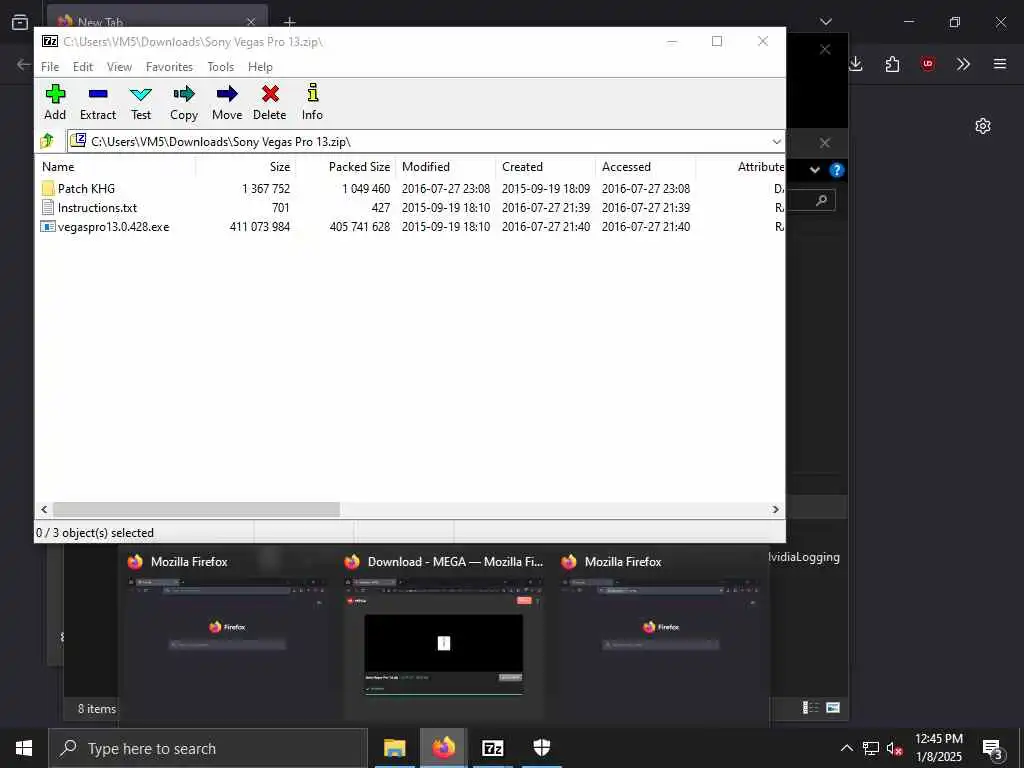Open the View menu

click(120, 67)
